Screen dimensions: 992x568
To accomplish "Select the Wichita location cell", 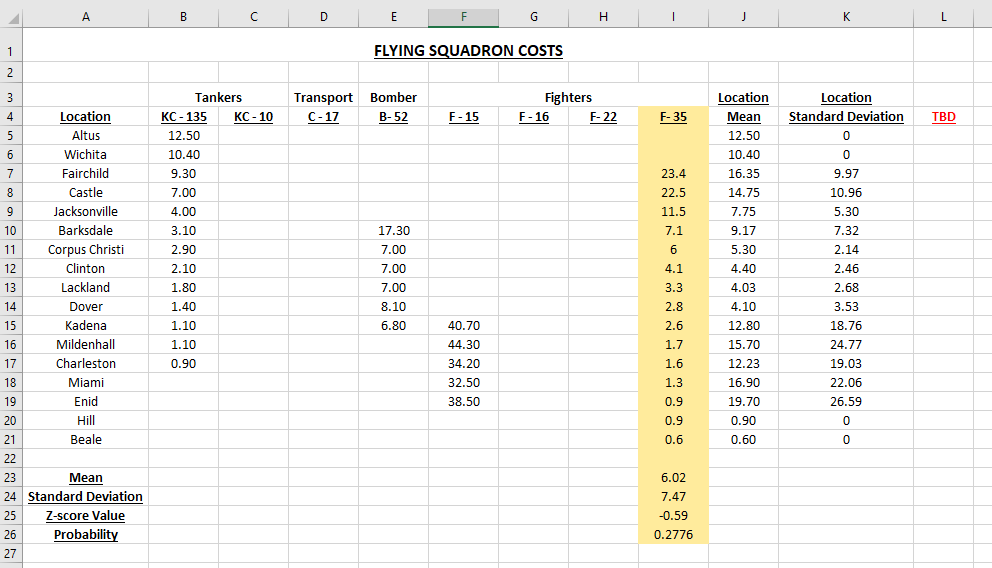I will tap(85, 154).
